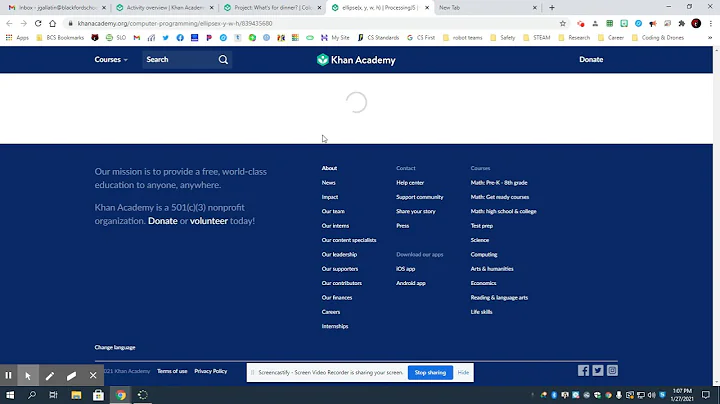Open Khan Academy Twitter page icon
The image size is (720, 404).
tap(597, 370)
